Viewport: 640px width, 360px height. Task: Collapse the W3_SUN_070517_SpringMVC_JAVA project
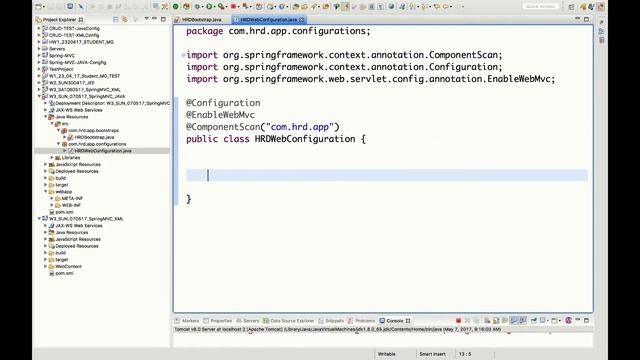point(39,96)
